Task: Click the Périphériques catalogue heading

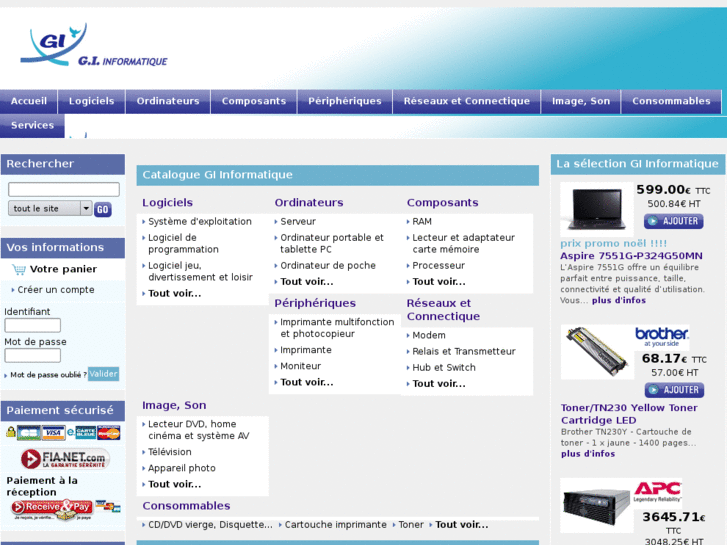Action: [315, 303]
